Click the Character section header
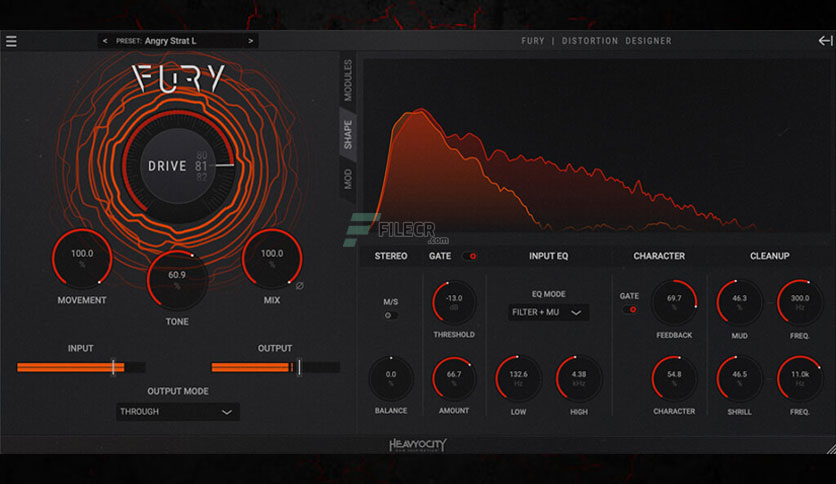Screen dimensions: 836x484 pos(659,256)
